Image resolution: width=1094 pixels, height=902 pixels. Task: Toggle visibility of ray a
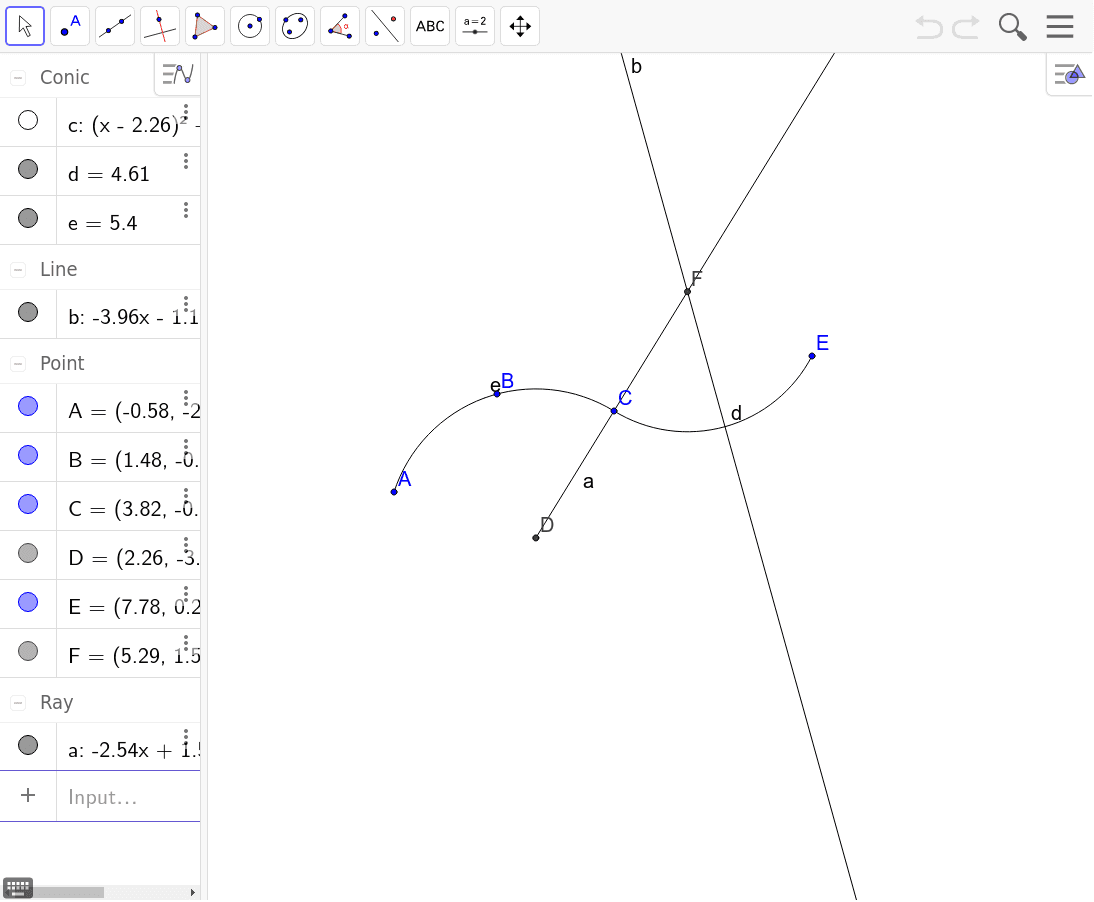pyautogui.click(x=28, y=746)
